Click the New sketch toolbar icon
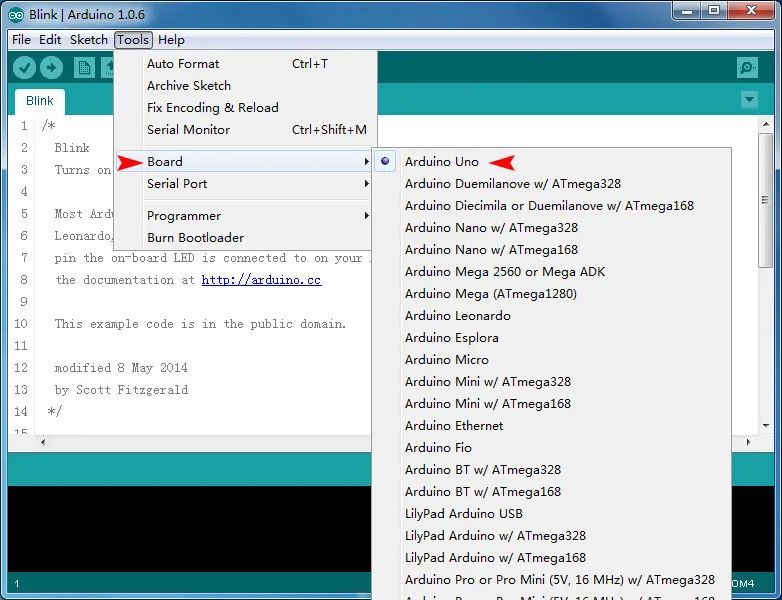 point(84,67)
